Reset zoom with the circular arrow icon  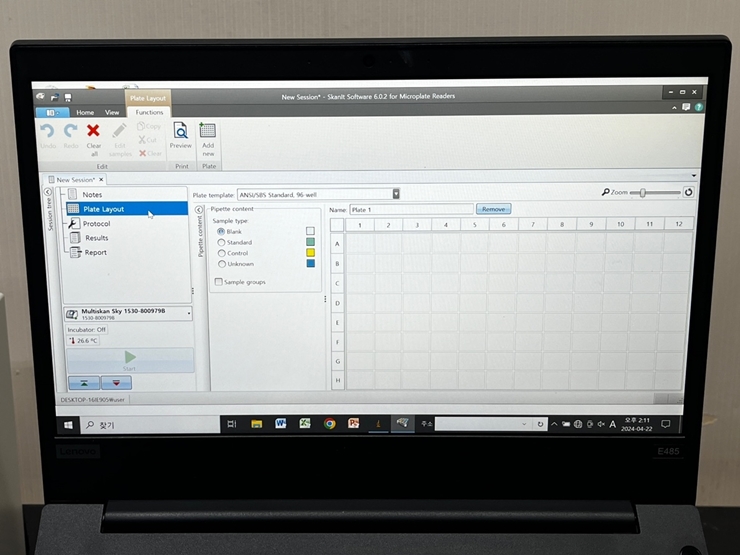(688, 192)
